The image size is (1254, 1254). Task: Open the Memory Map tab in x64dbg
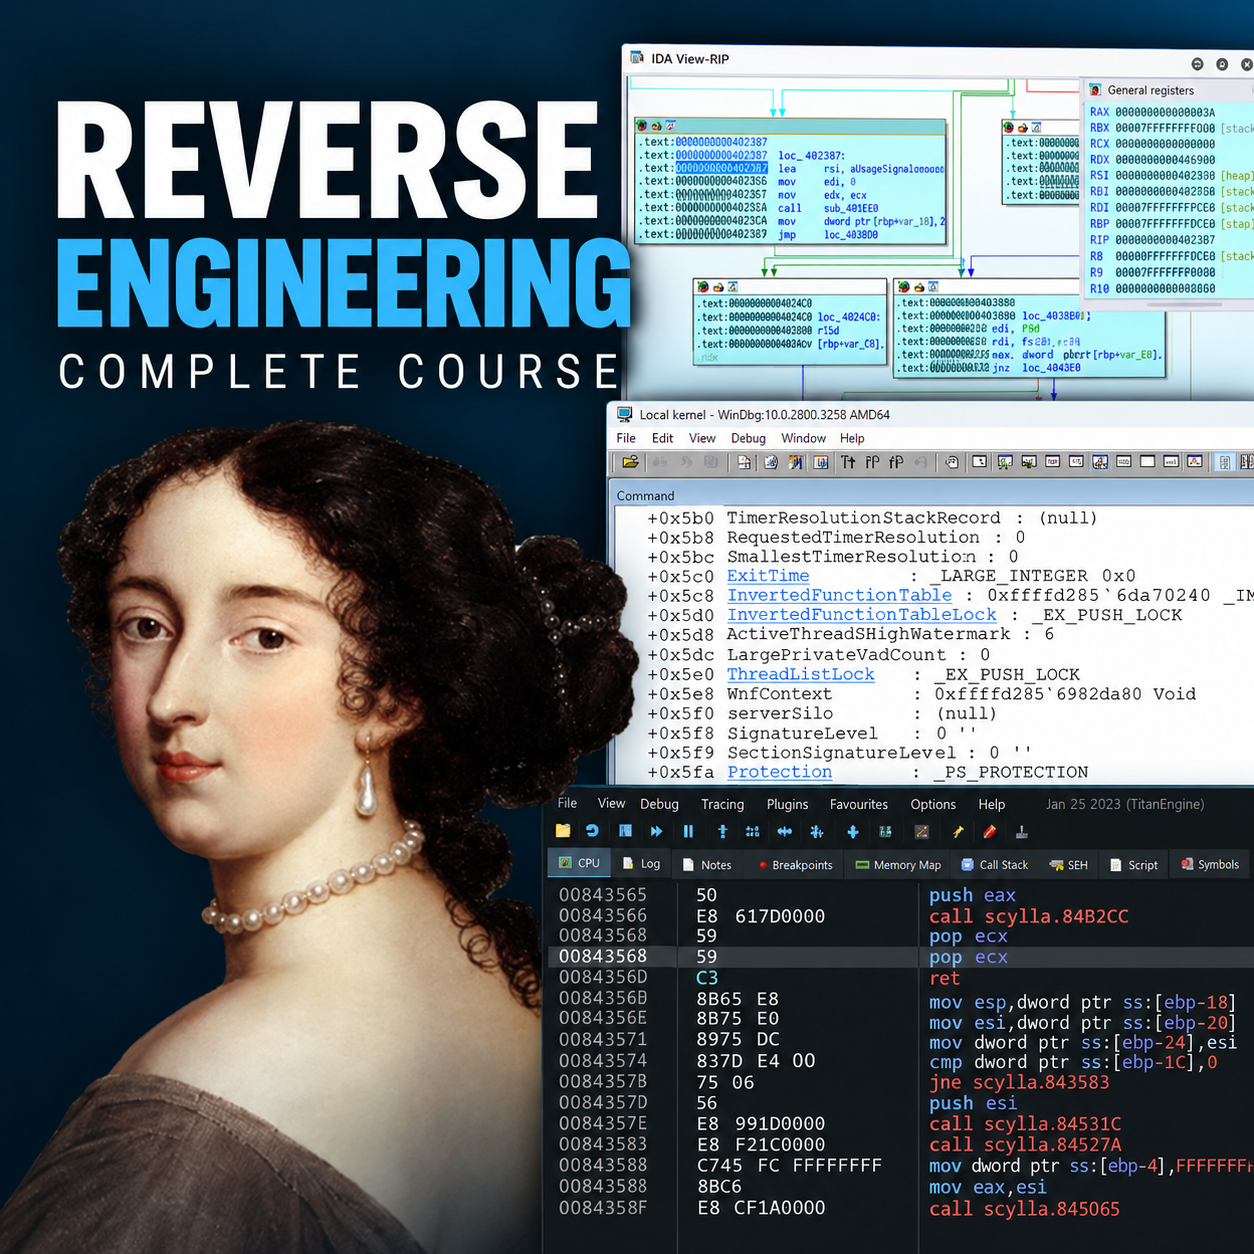[x=898, y=864]
